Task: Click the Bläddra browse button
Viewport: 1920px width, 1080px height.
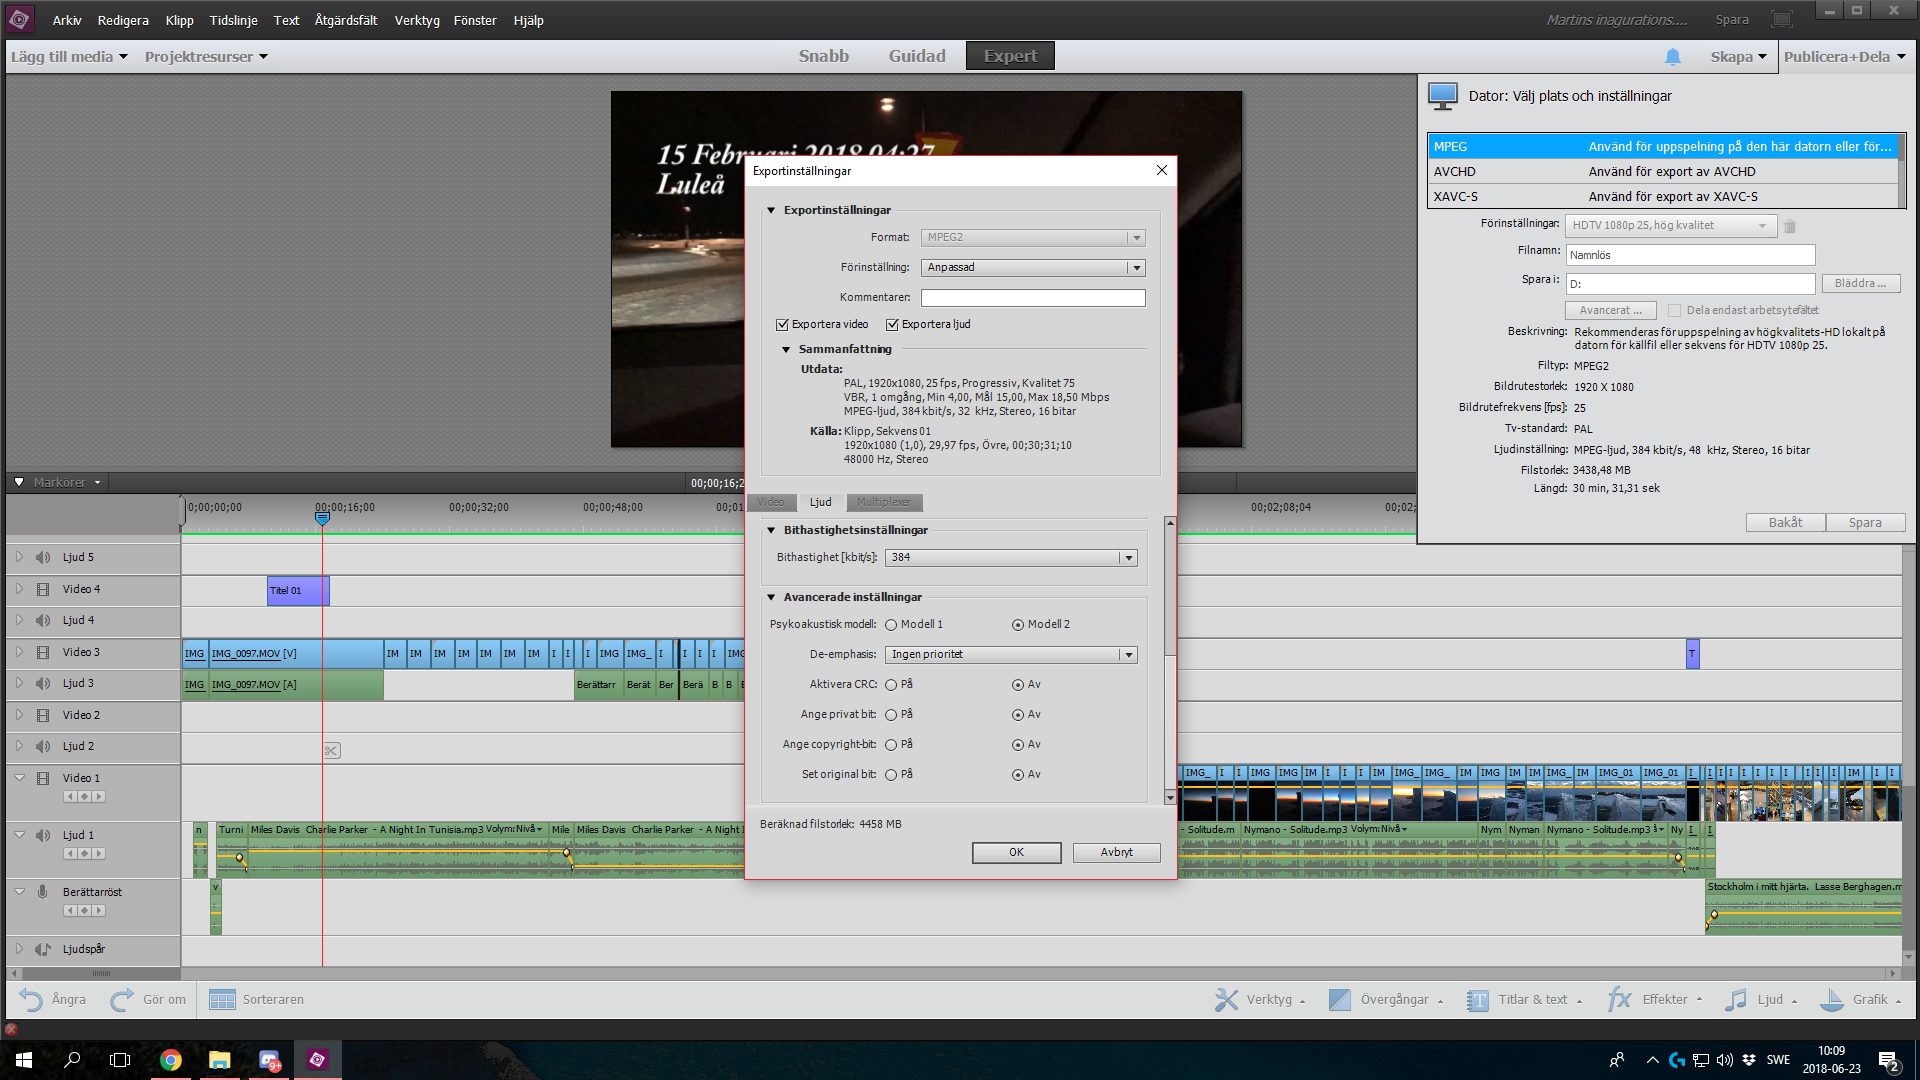Action: point(1860,284)
